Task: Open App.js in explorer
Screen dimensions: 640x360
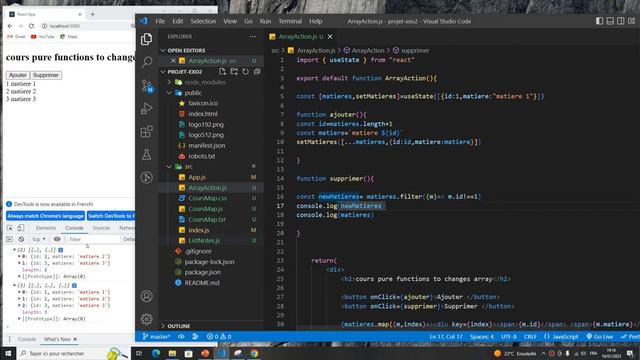Action: point(197,177)
